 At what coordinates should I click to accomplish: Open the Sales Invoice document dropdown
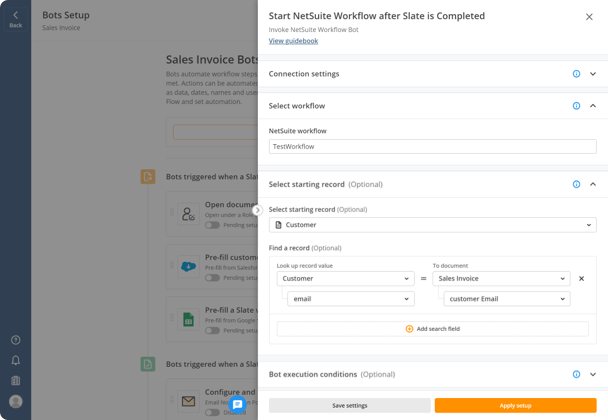click(x=501, y=278)
